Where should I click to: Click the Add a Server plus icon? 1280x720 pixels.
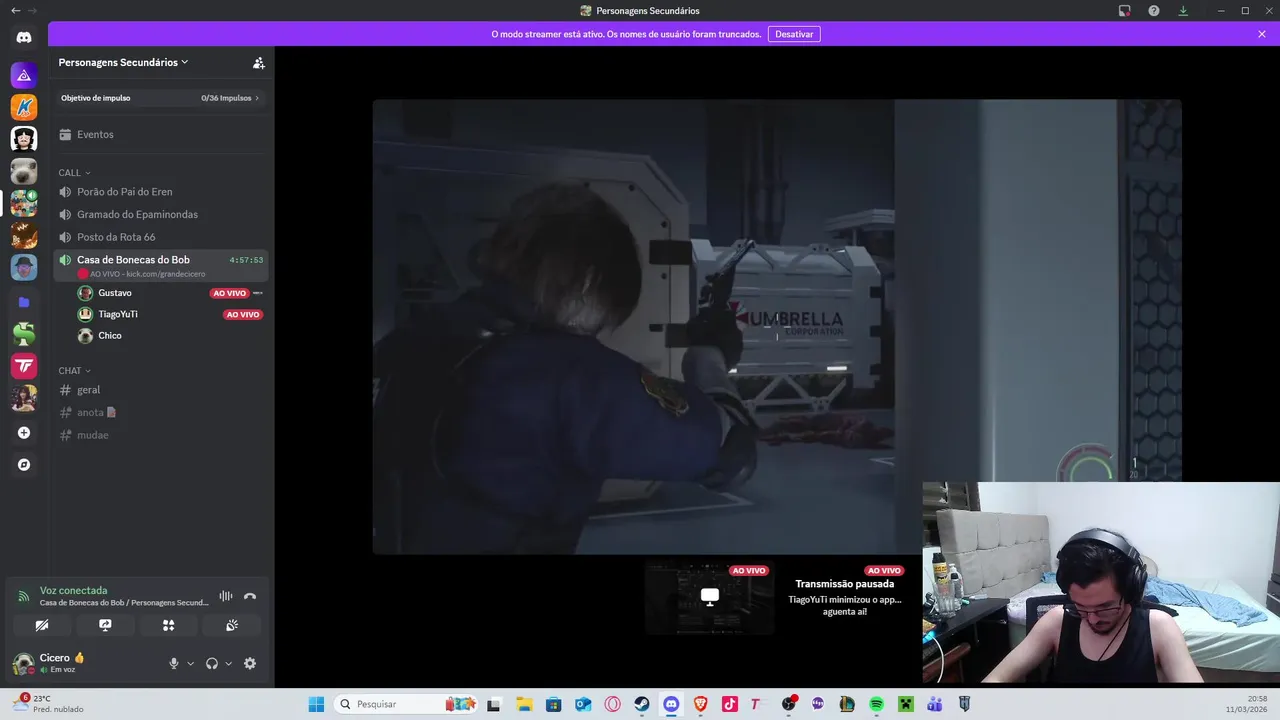pos(24,433)
